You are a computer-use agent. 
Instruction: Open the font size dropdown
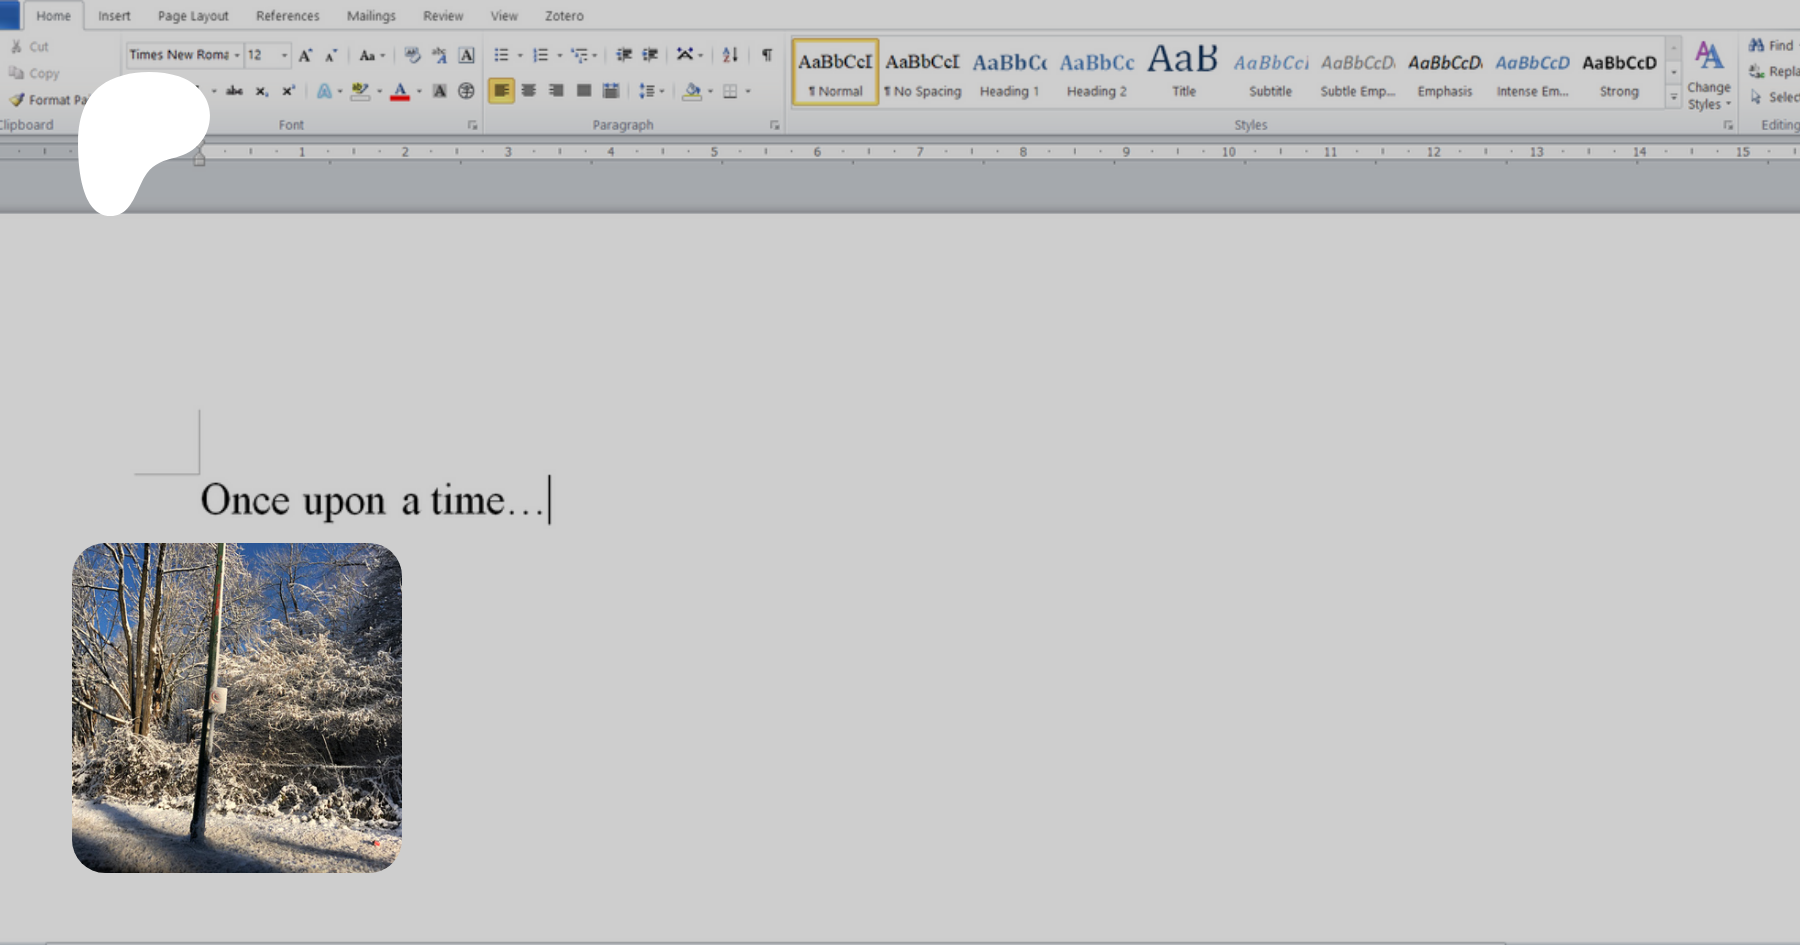284,56
